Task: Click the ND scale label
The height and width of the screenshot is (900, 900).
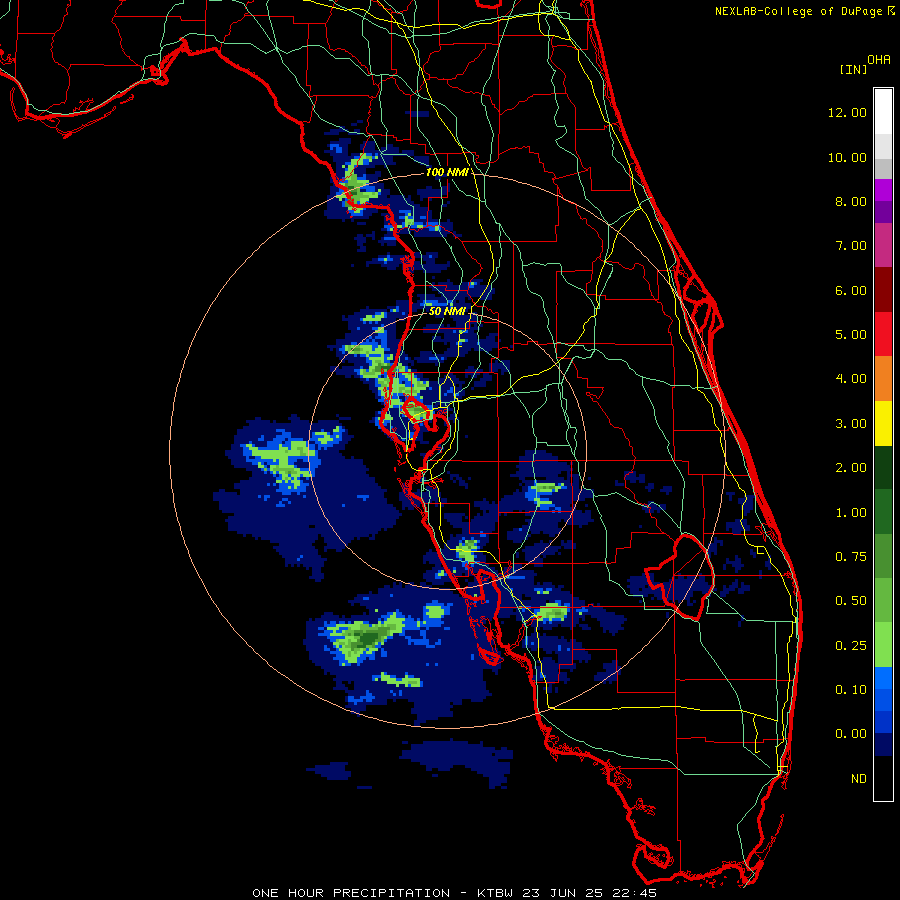Action: (x=859, y=779)
